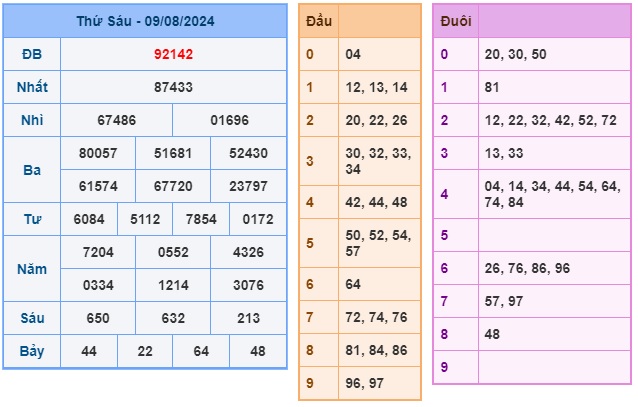Click the Nhì prize number 01696
The height and width of the screenshot is (407, 638).
229,120
